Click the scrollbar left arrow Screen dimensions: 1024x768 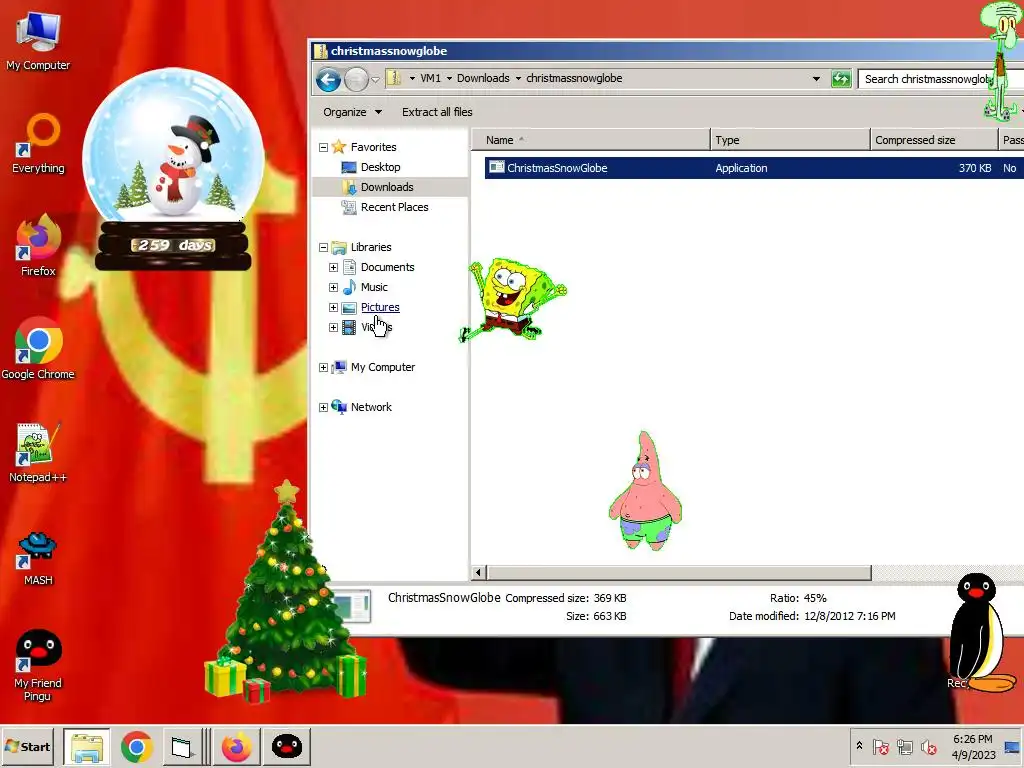(478, 573)
